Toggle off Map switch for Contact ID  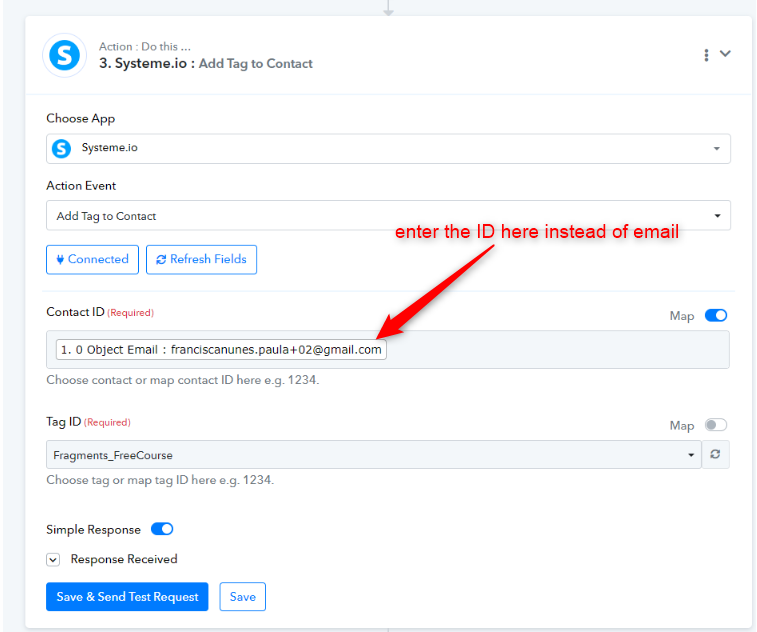point(716,315)
